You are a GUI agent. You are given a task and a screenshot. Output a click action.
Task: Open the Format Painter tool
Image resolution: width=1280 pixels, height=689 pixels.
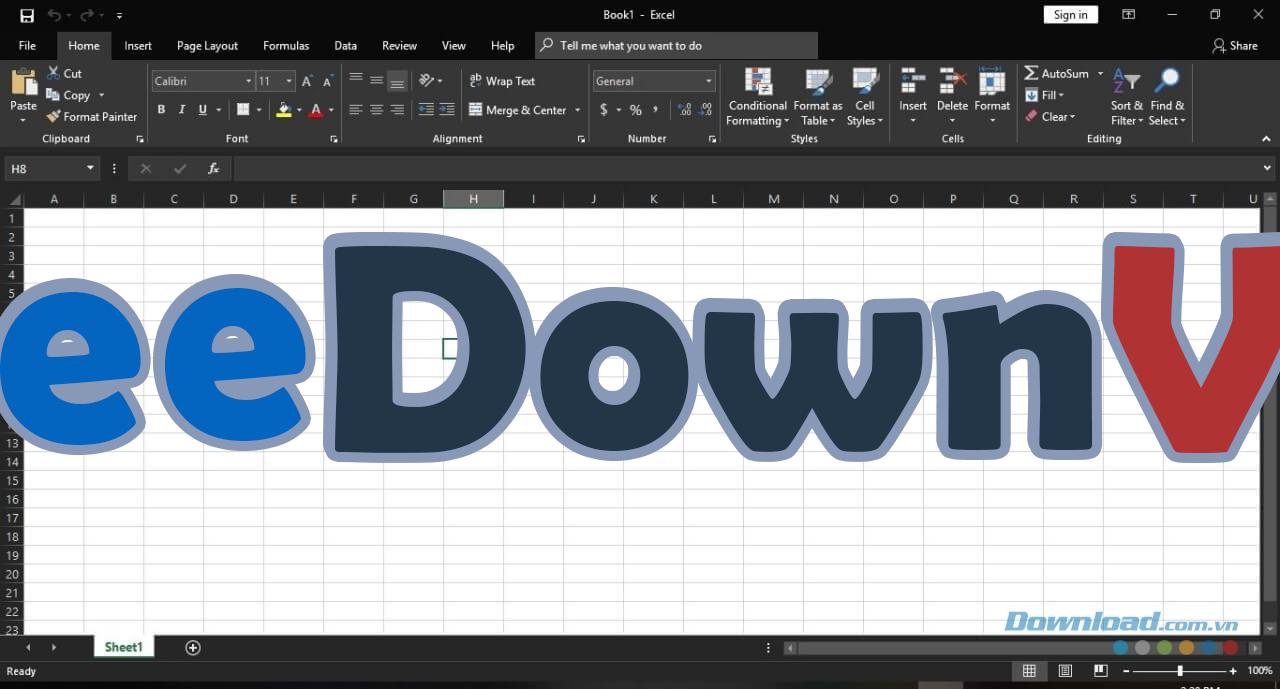pos(91,116)
